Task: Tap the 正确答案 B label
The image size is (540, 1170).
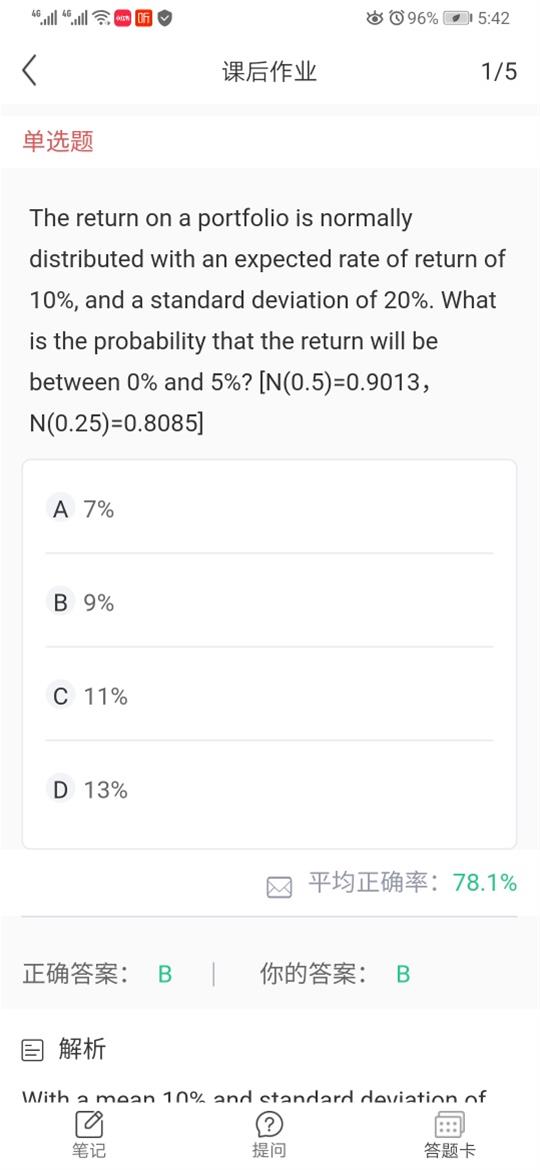Action: coord(97,974)
